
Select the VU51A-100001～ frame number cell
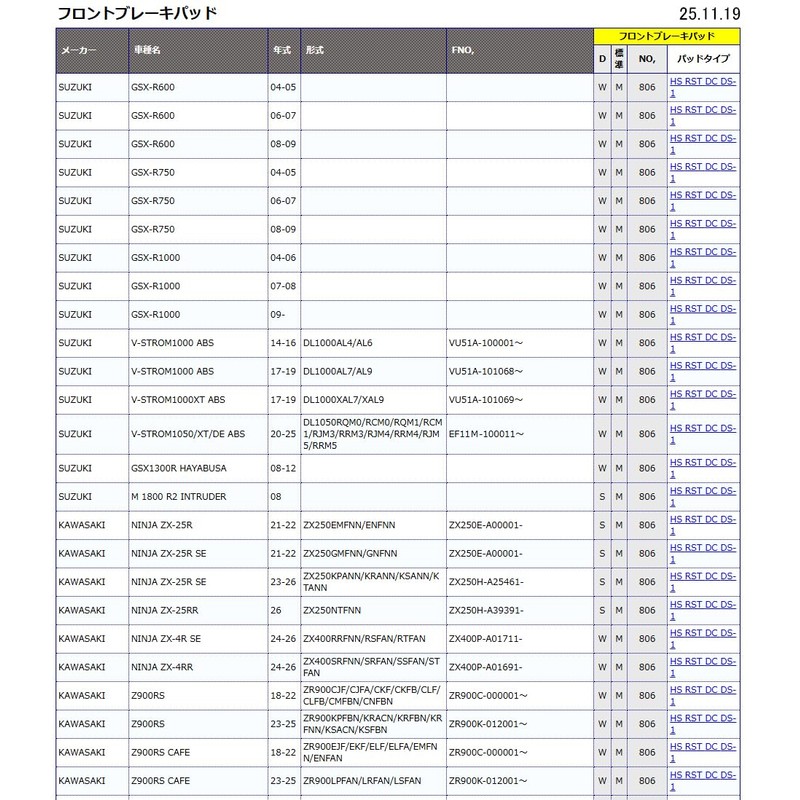520,343
